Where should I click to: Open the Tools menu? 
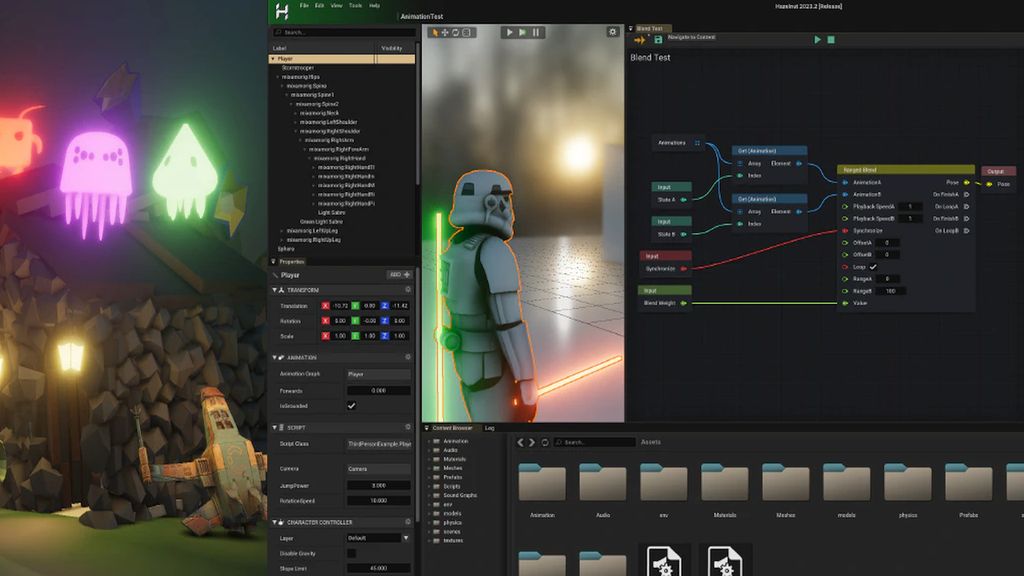355,5
